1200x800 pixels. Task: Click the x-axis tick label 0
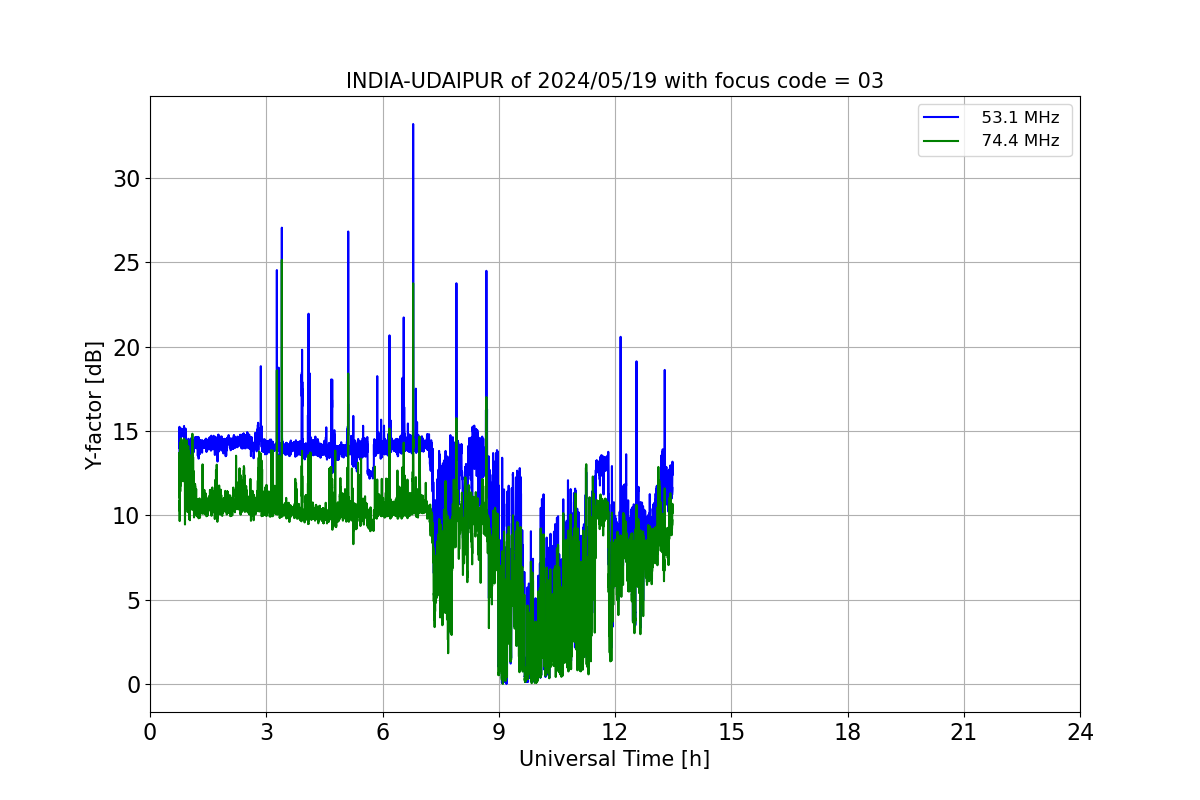pyautogui.click(x=150, y=732)
